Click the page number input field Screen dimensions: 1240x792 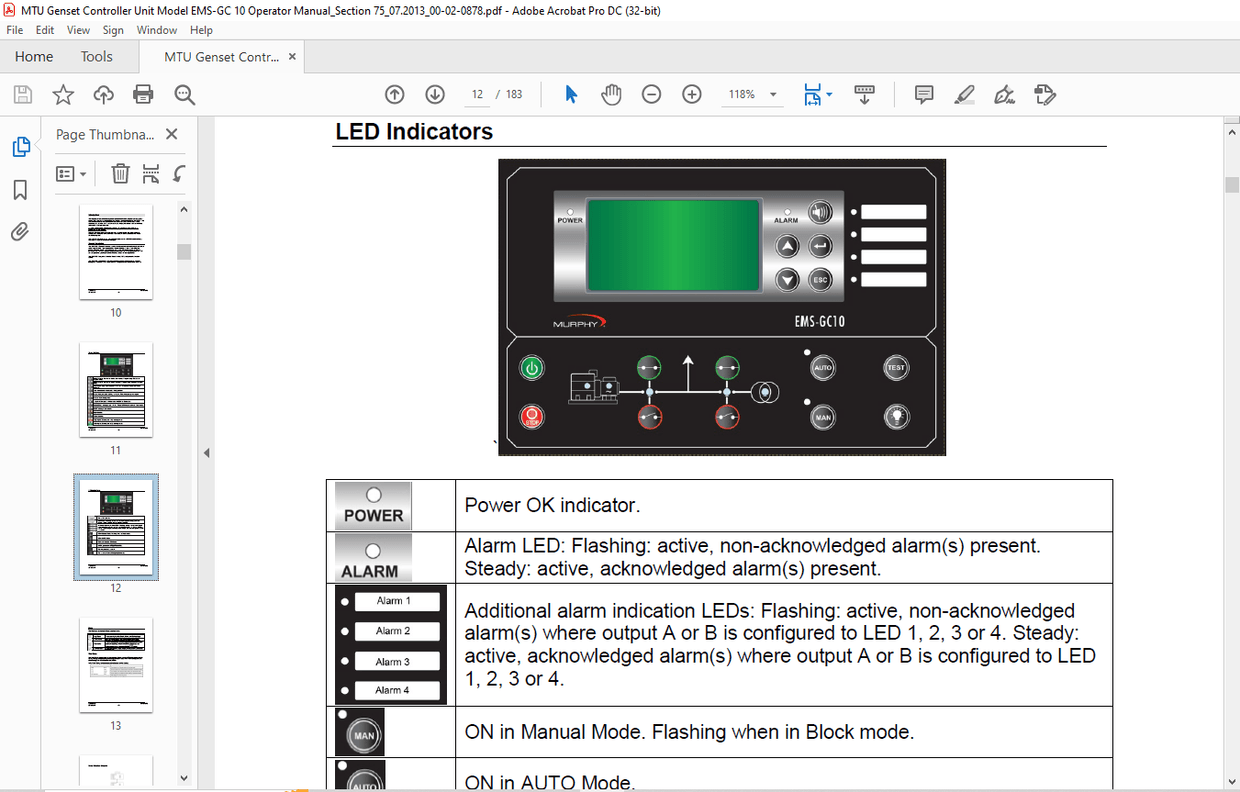click(x=476, y=94)
